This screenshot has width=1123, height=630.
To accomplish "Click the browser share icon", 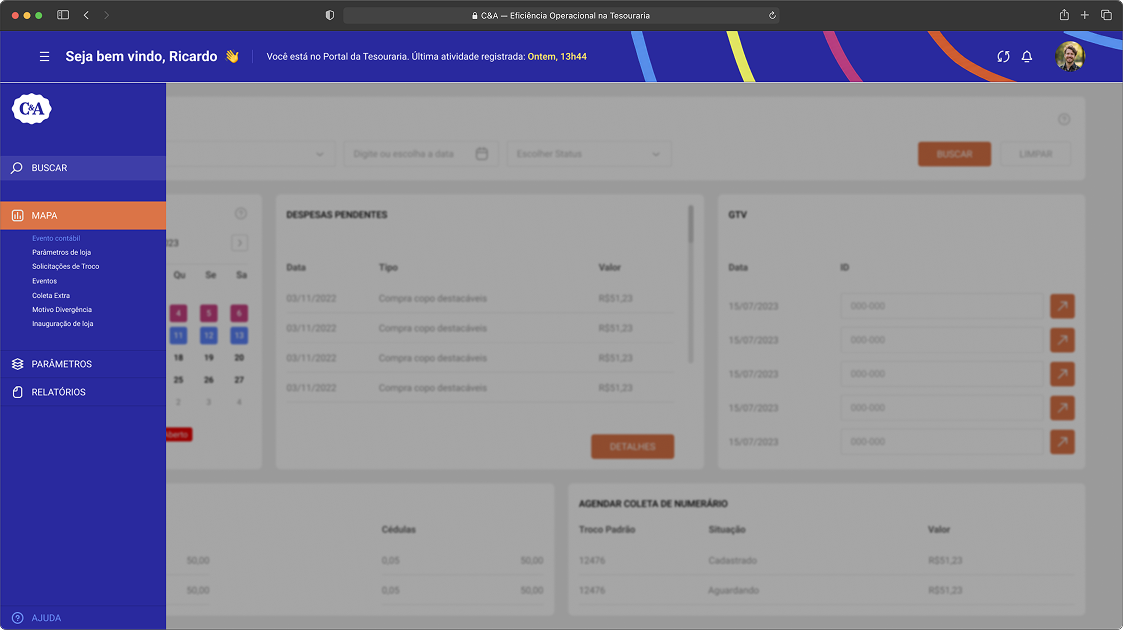I will pos(1064,15).
